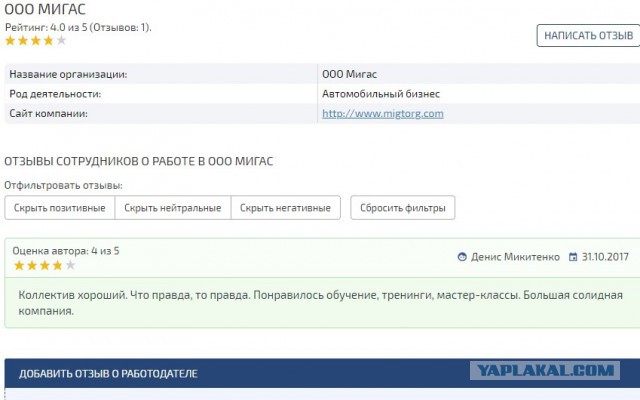Image resolution: width=640 pixels, height=400 pixels.
Task: Click the ООО Мигас table value
Action: point(349,74)
